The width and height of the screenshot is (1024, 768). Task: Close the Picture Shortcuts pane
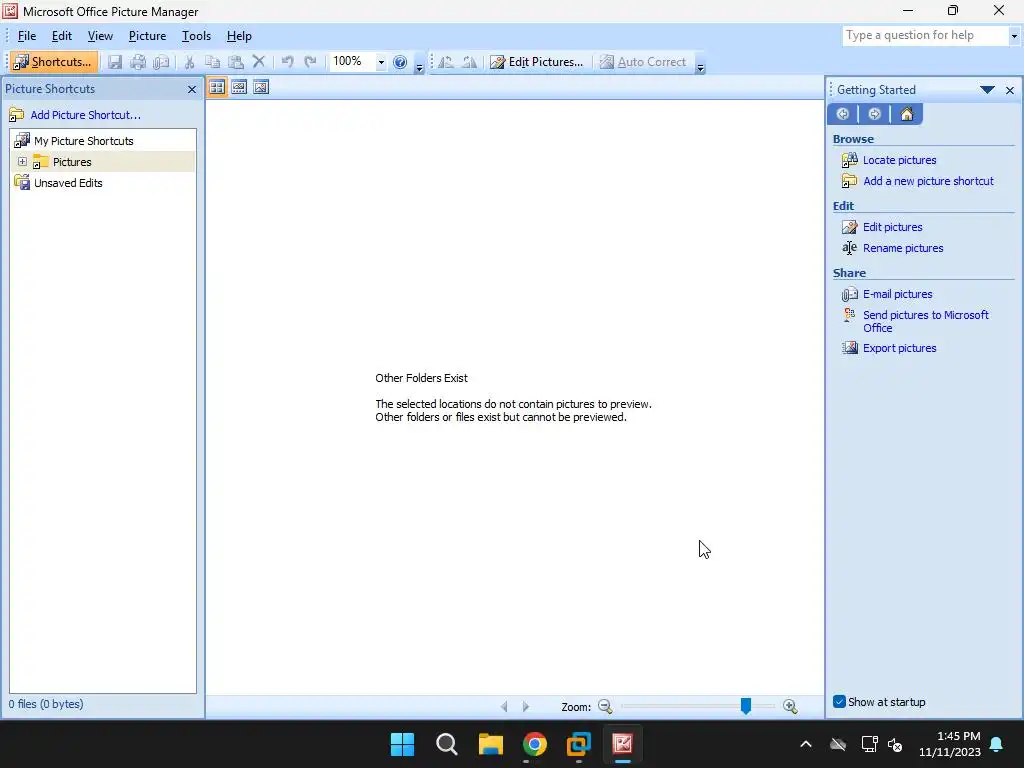click(x=192, y=89)
